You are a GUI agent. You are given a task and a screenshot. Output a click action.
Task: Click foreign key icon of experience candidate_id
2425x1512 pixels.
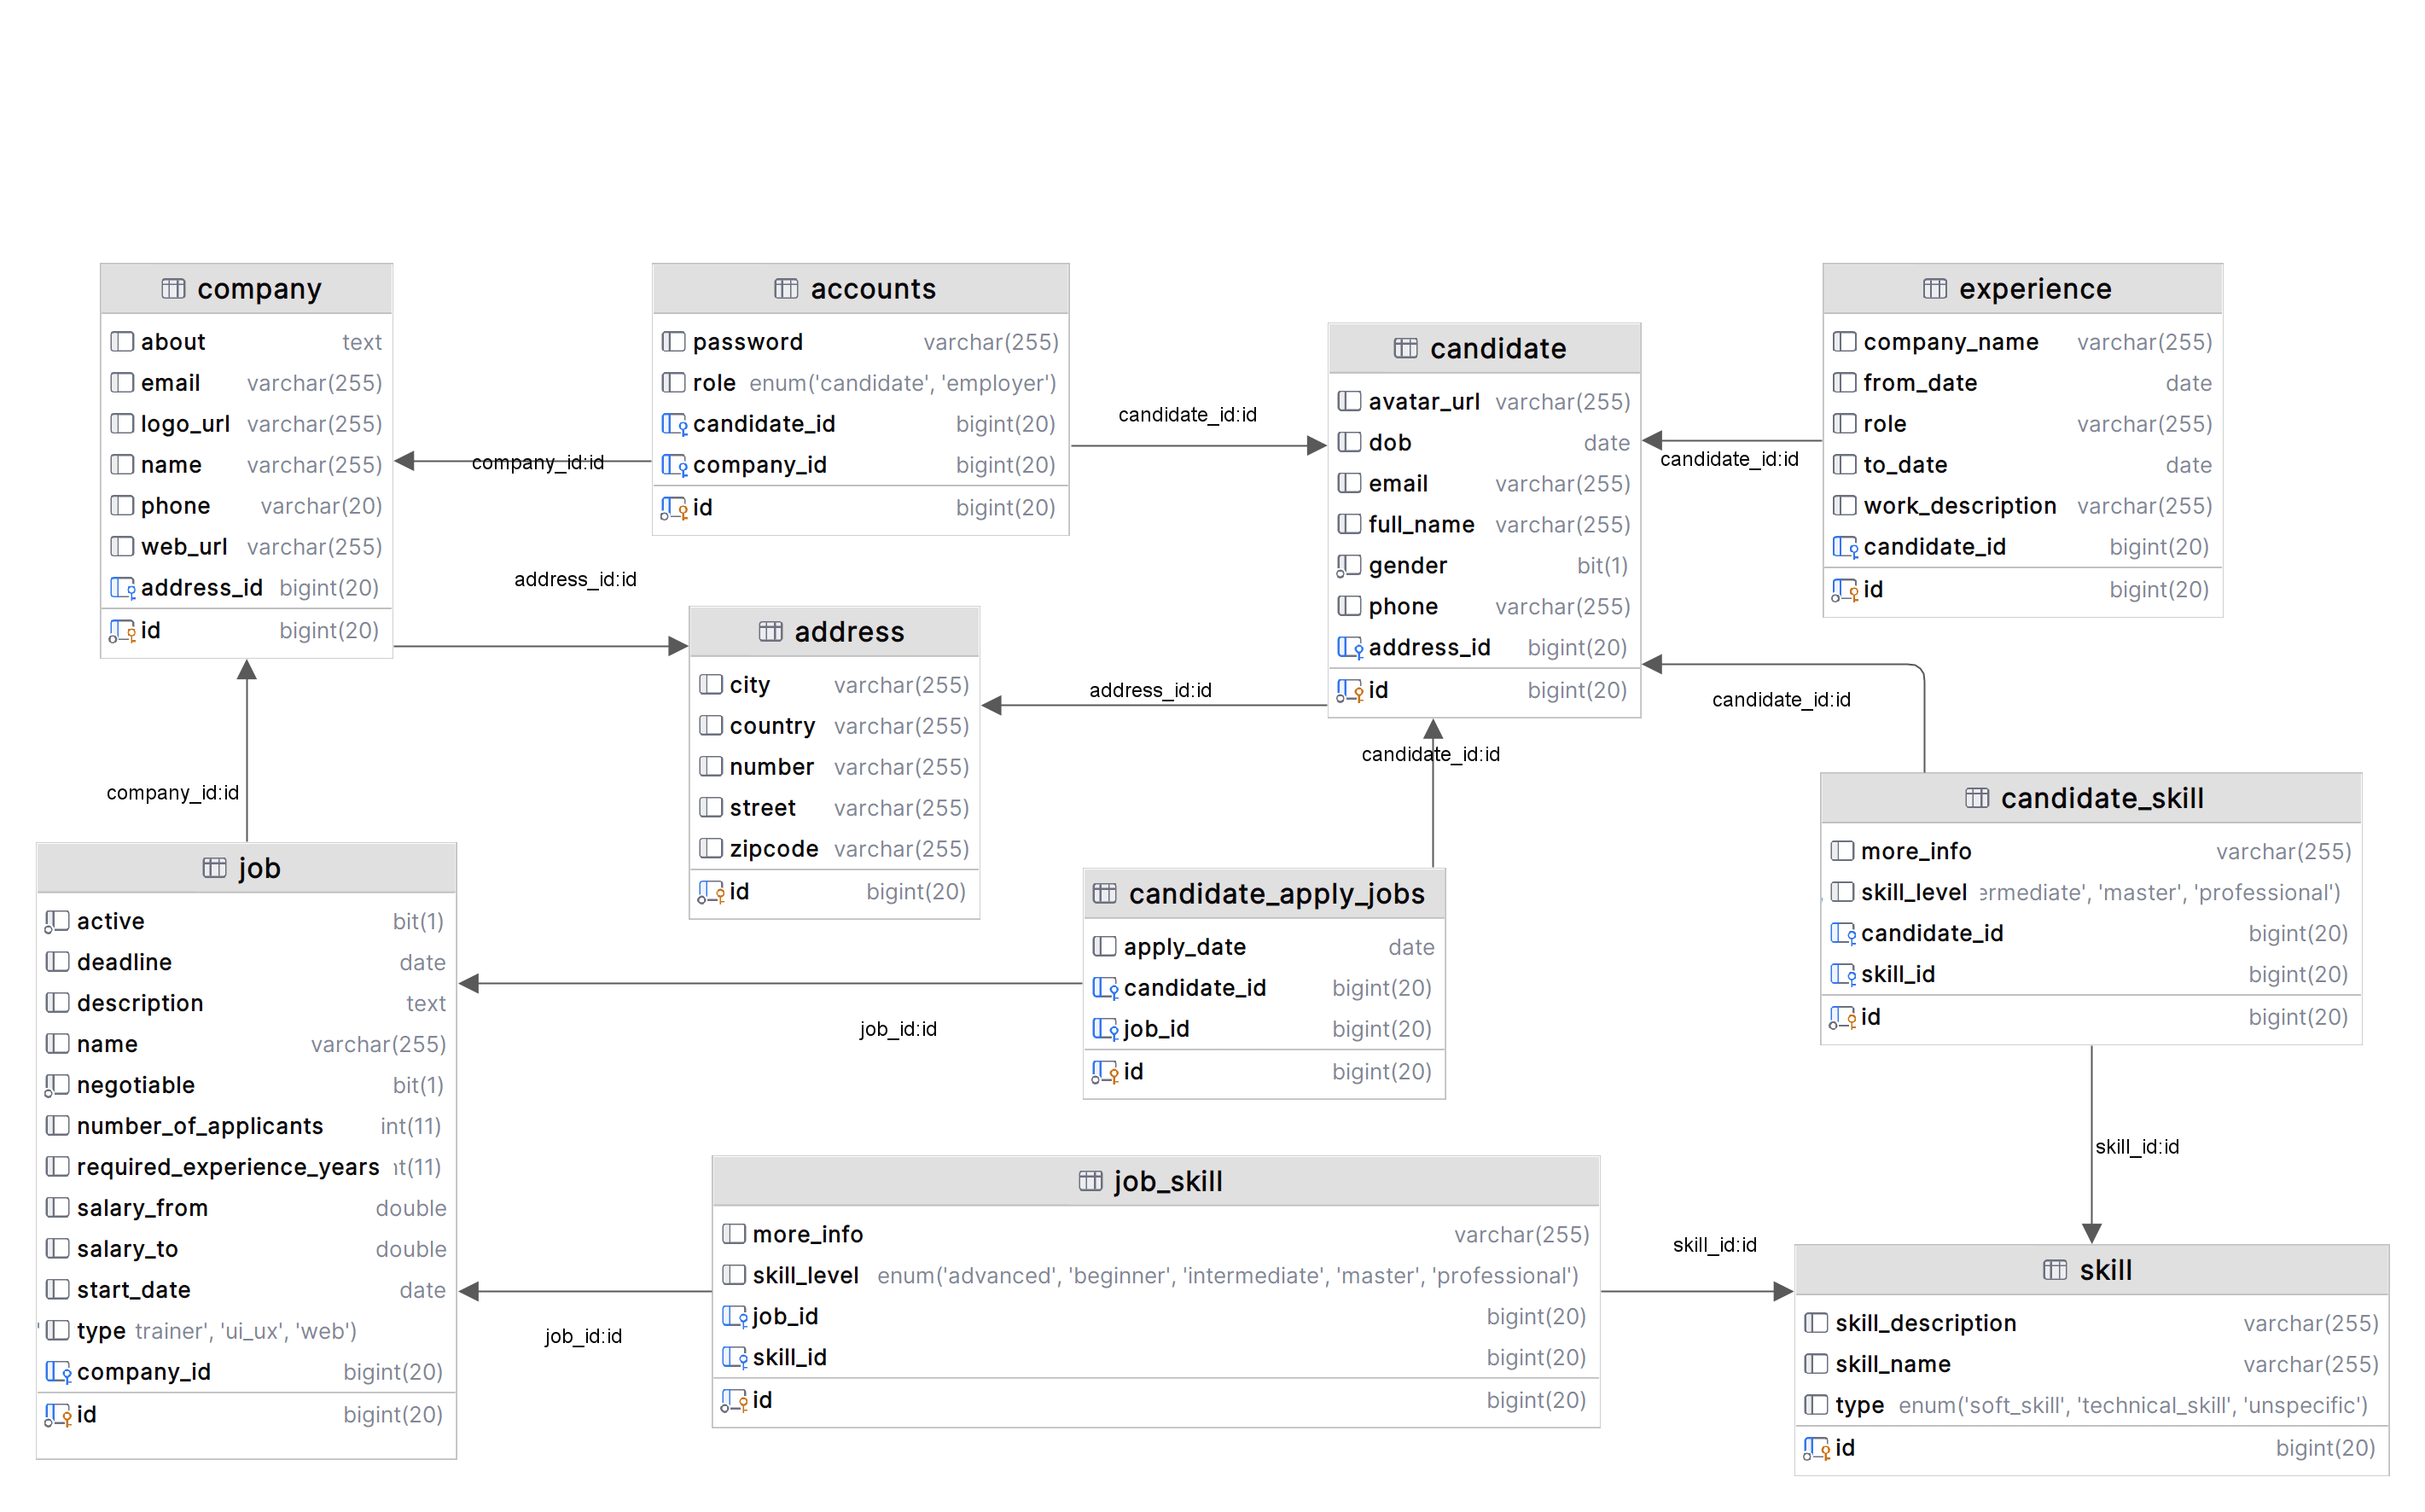[x=1844, y=547]
